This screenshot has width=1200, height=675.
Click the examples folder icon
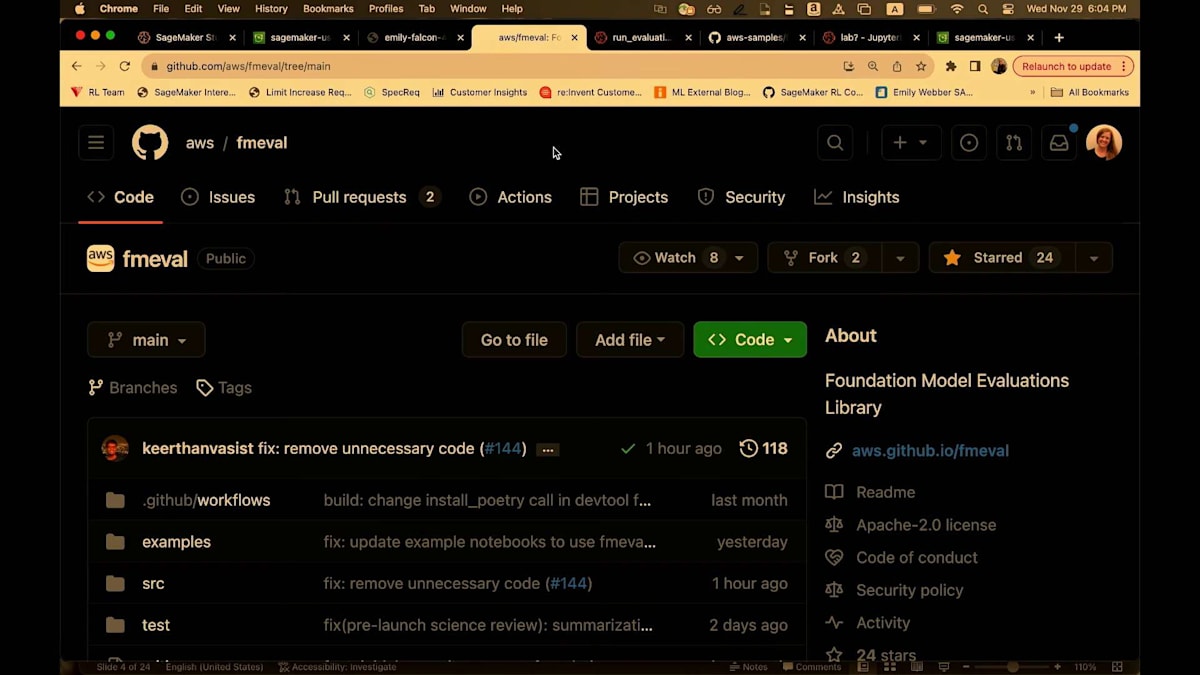click(115, 542)
